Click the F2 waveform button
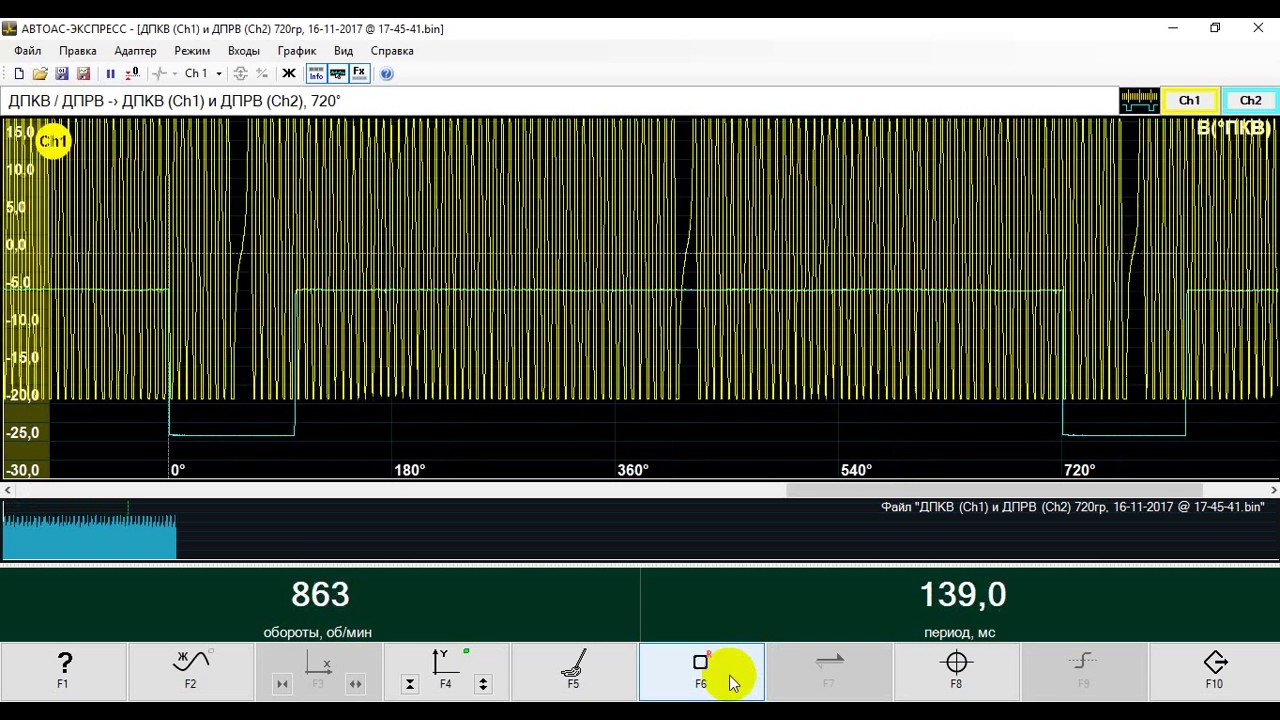1280x720 pixels. 191,671
